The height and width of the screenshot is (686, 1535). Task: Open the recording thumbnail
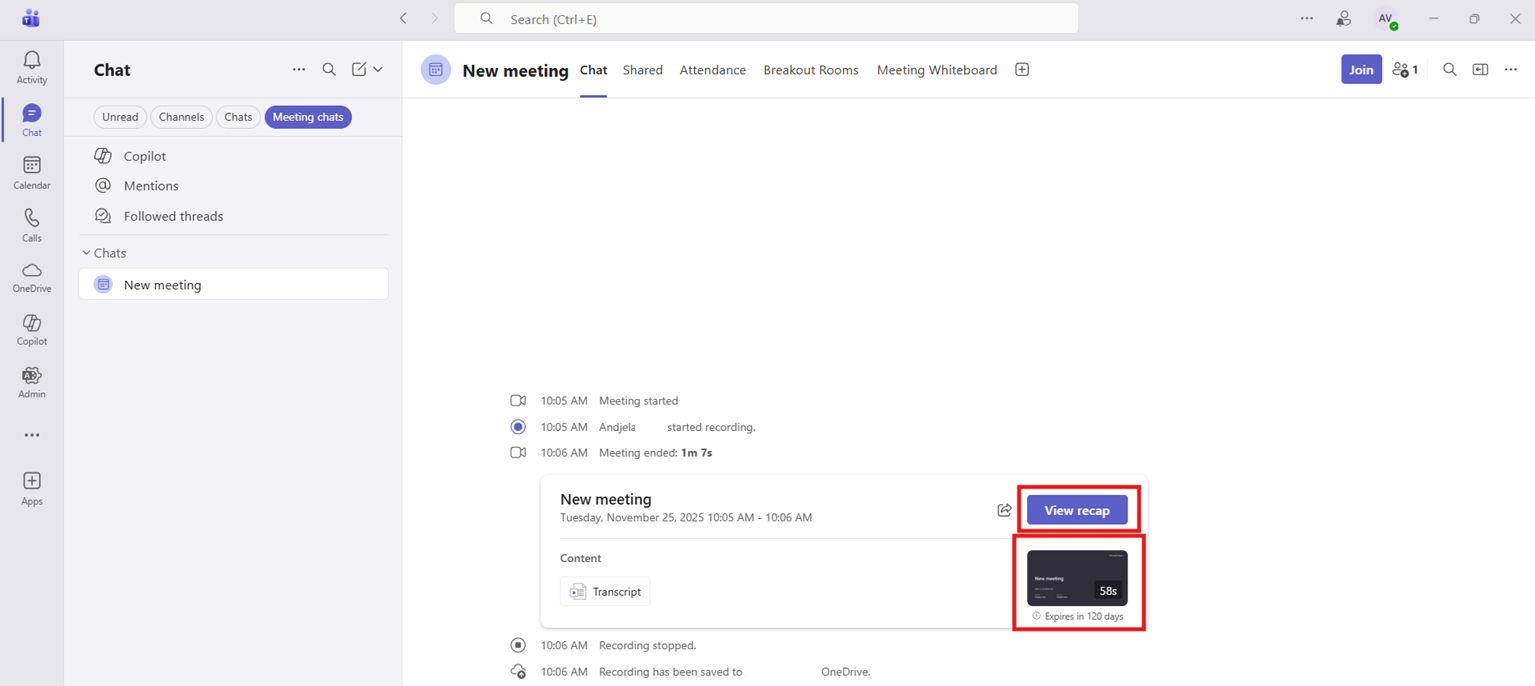(x=1077, y=578)
